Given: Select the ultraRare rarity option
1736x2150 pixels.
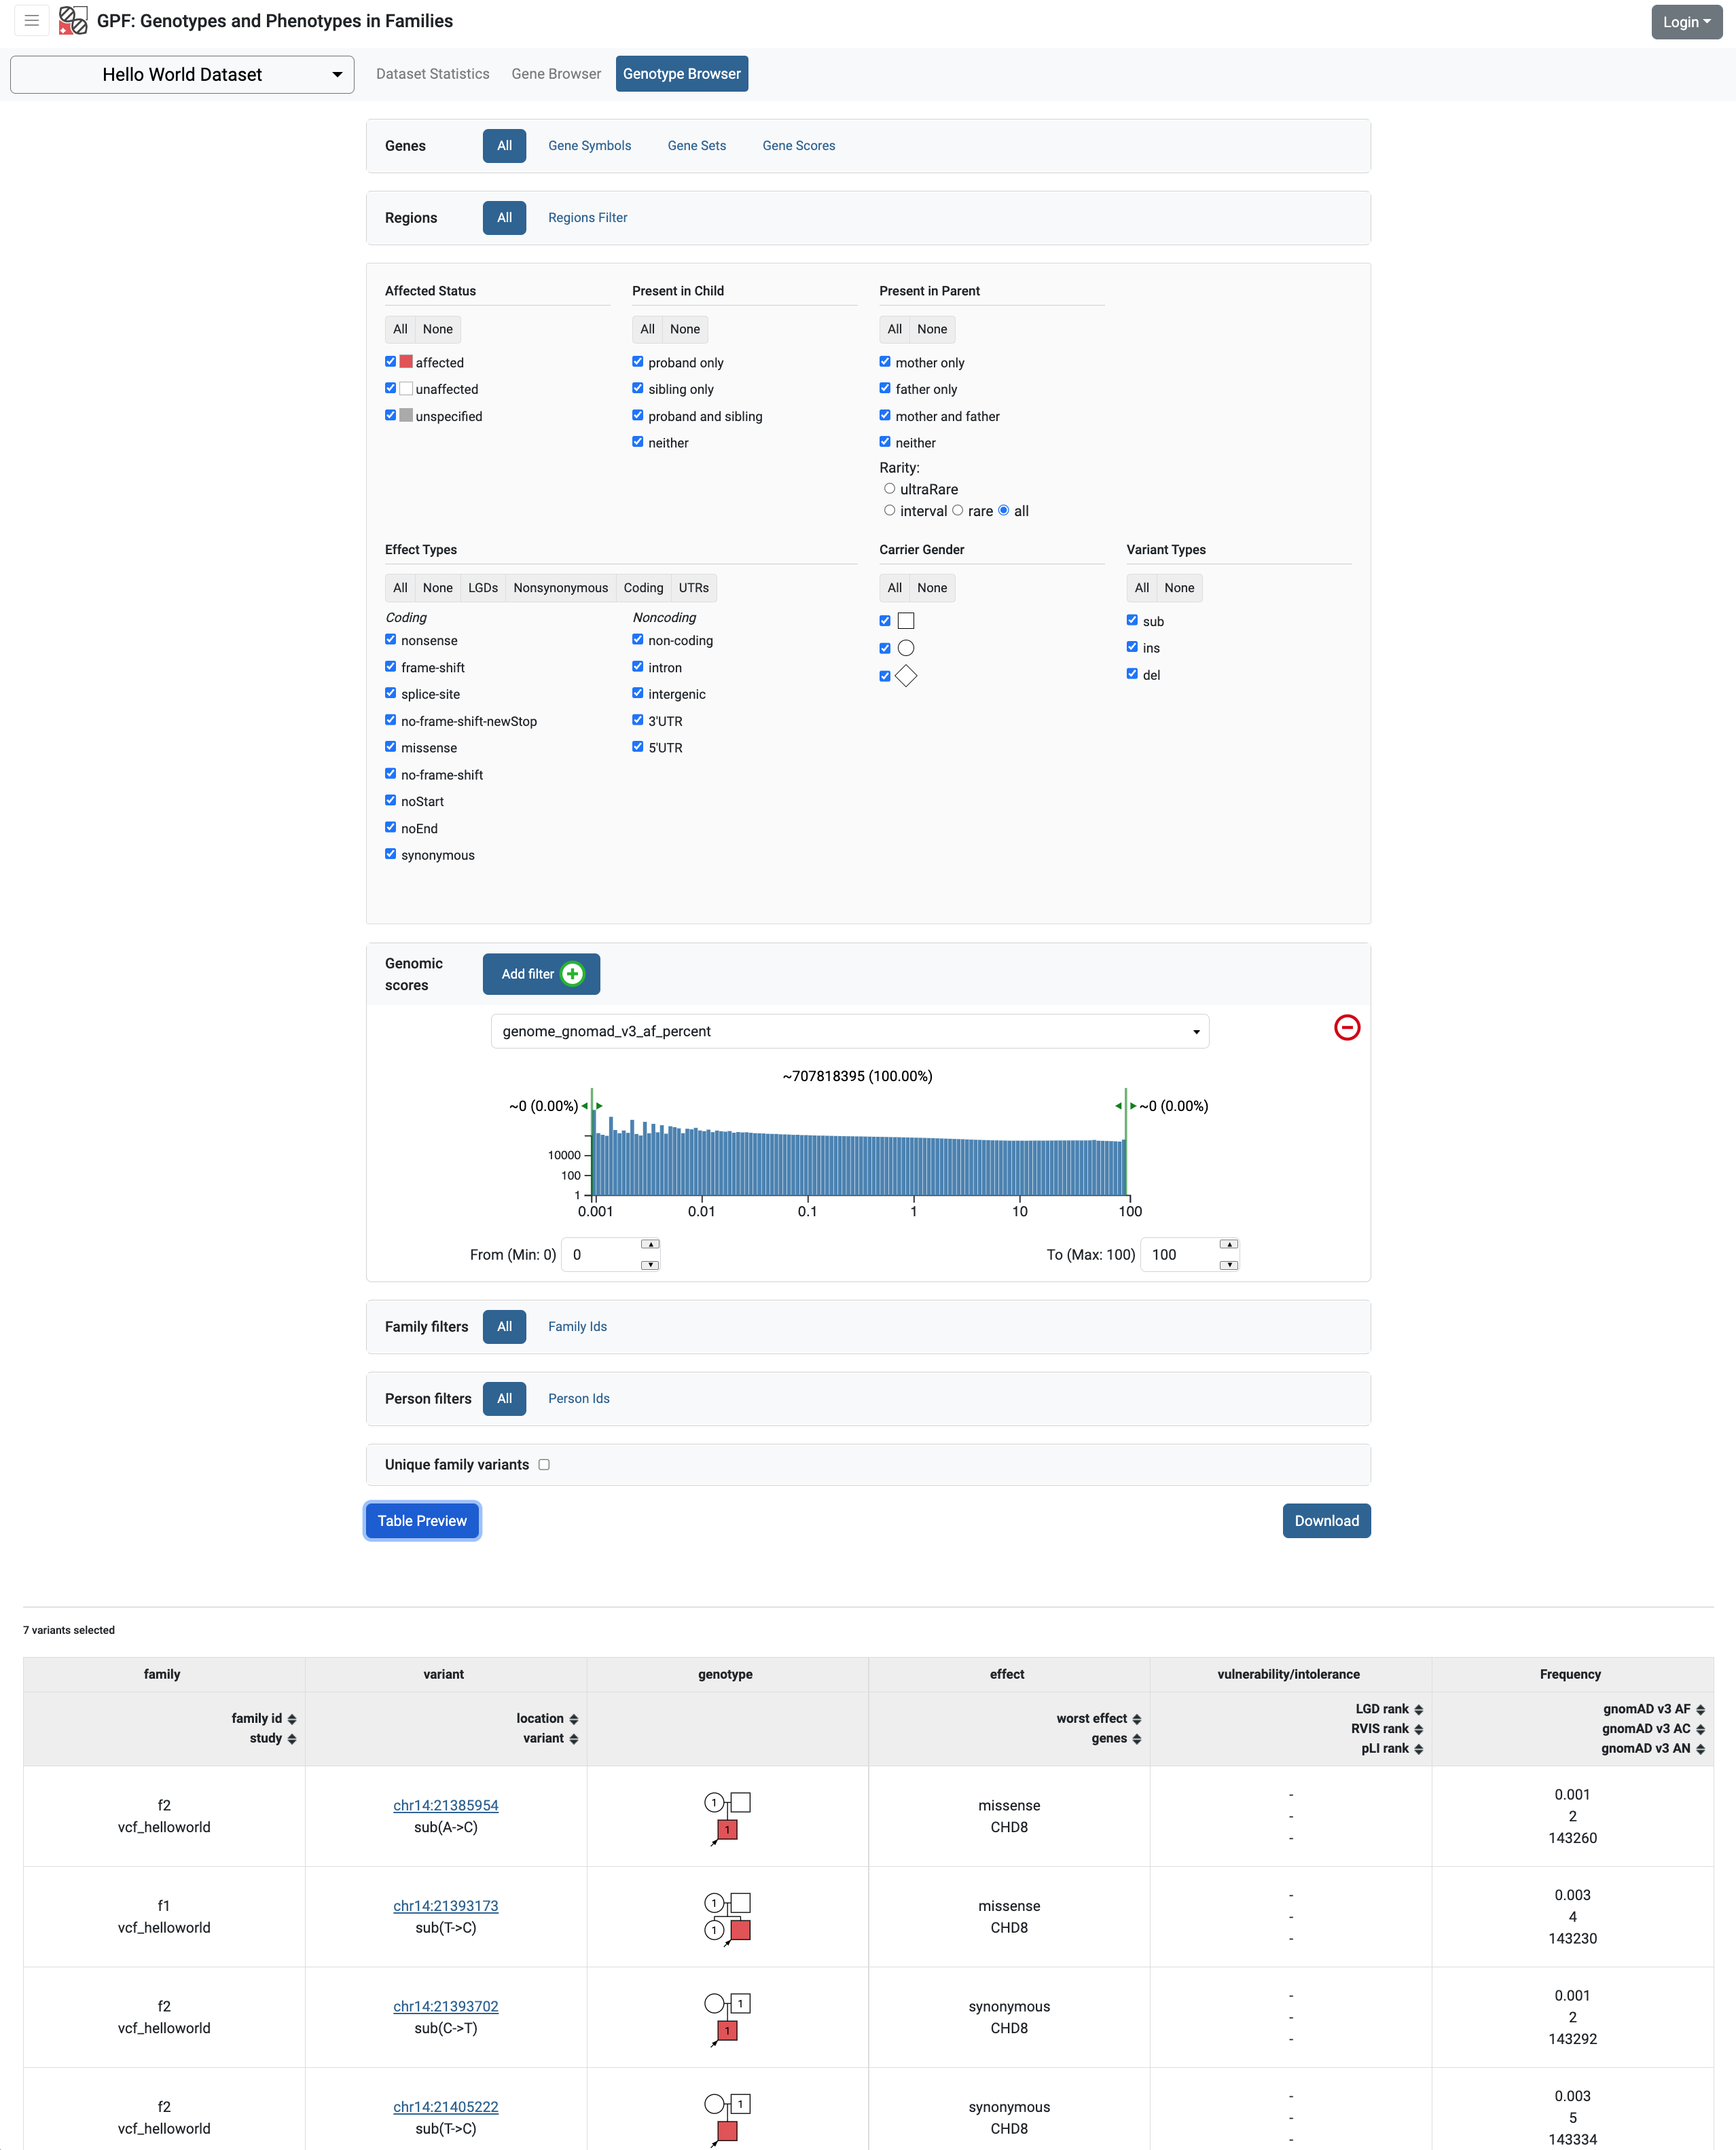Looking at the screenshot, I should 890,489.
